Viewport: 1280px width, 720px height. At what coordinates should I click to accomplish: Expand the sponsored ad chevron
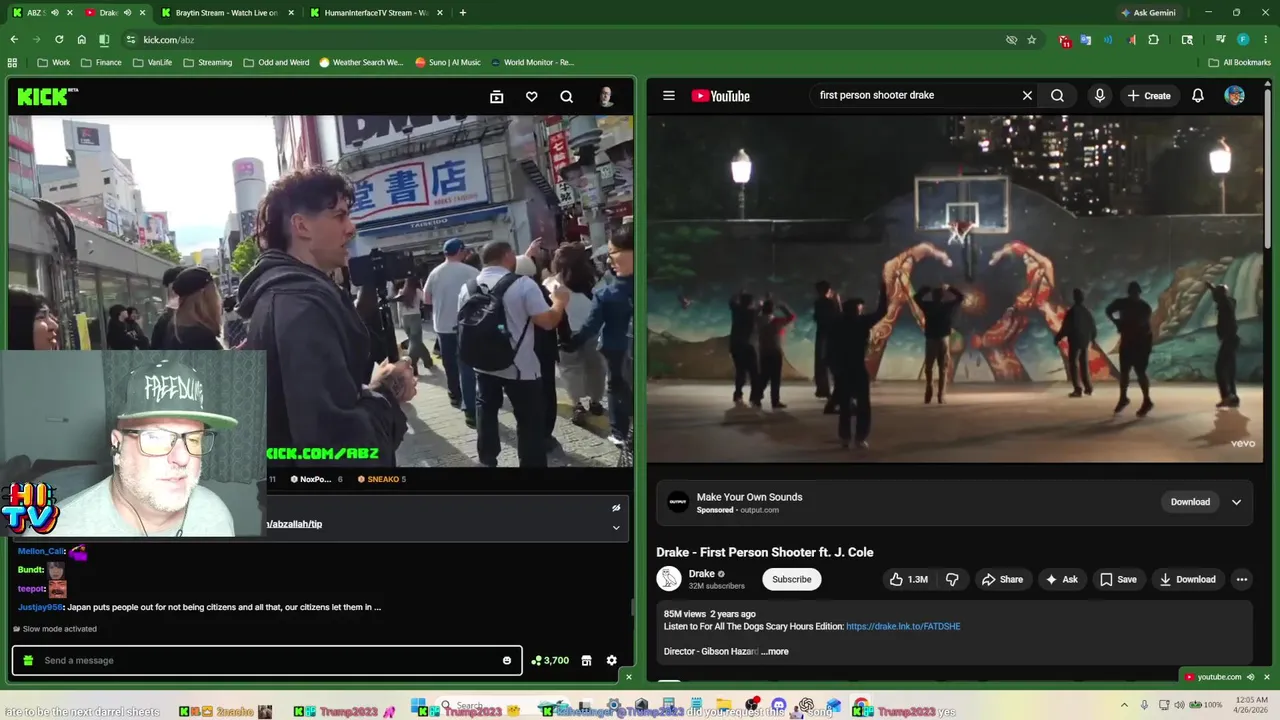click(1236, 502)
